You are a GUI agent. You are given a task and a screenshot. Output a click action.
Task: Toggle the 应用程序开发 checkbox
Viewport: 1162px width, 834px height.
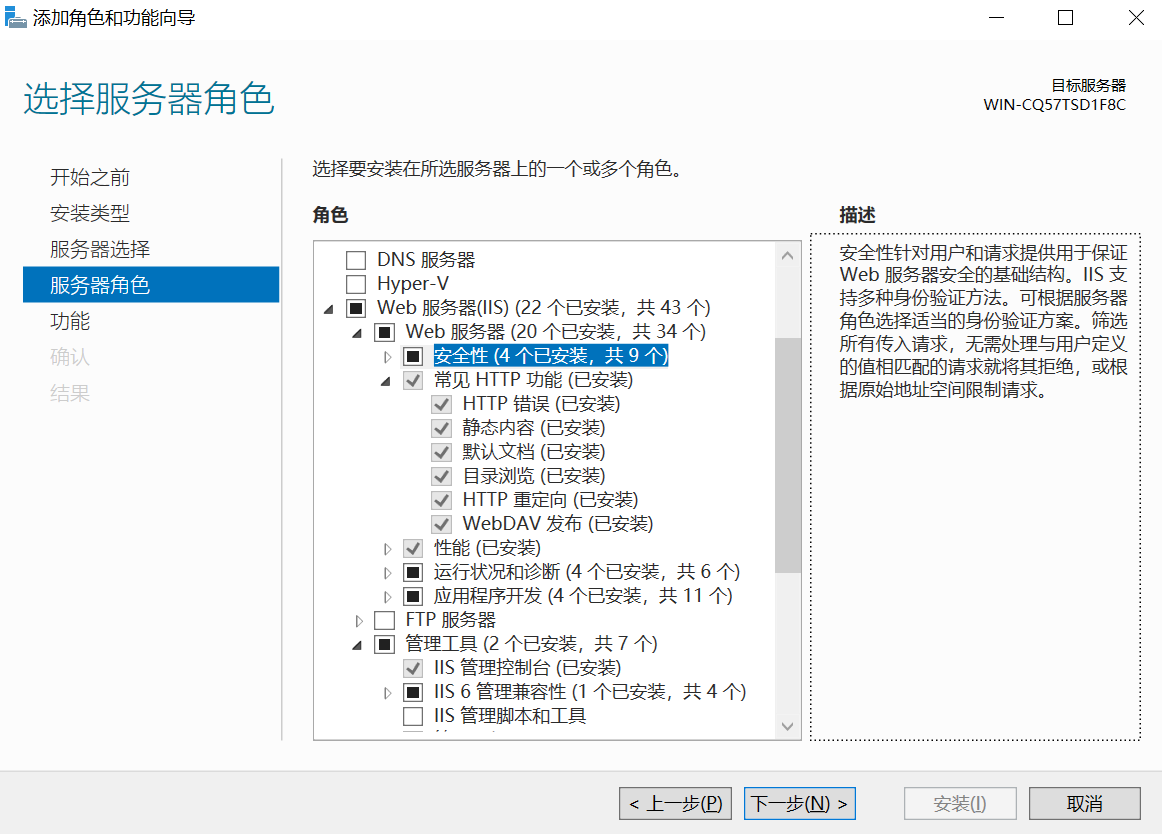pyautogui.click(x=413, y=596)
